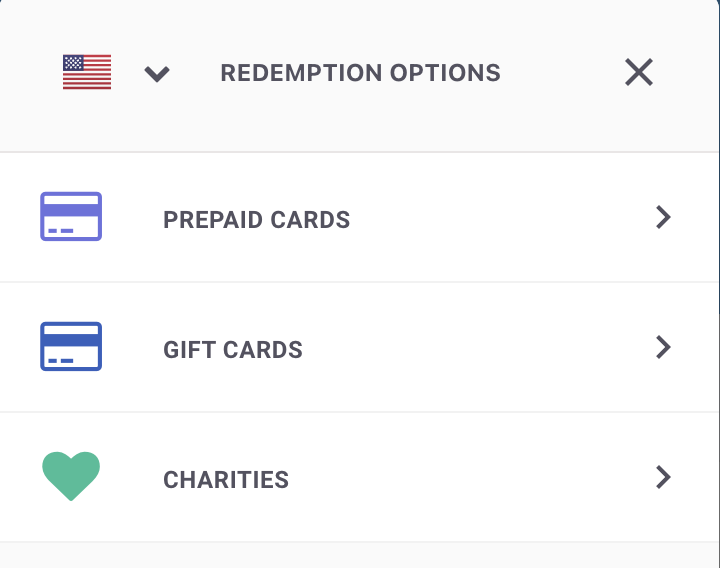Expand Charities using its right arrow
Viewport: 720px width, 568px height.
point(664,477)
